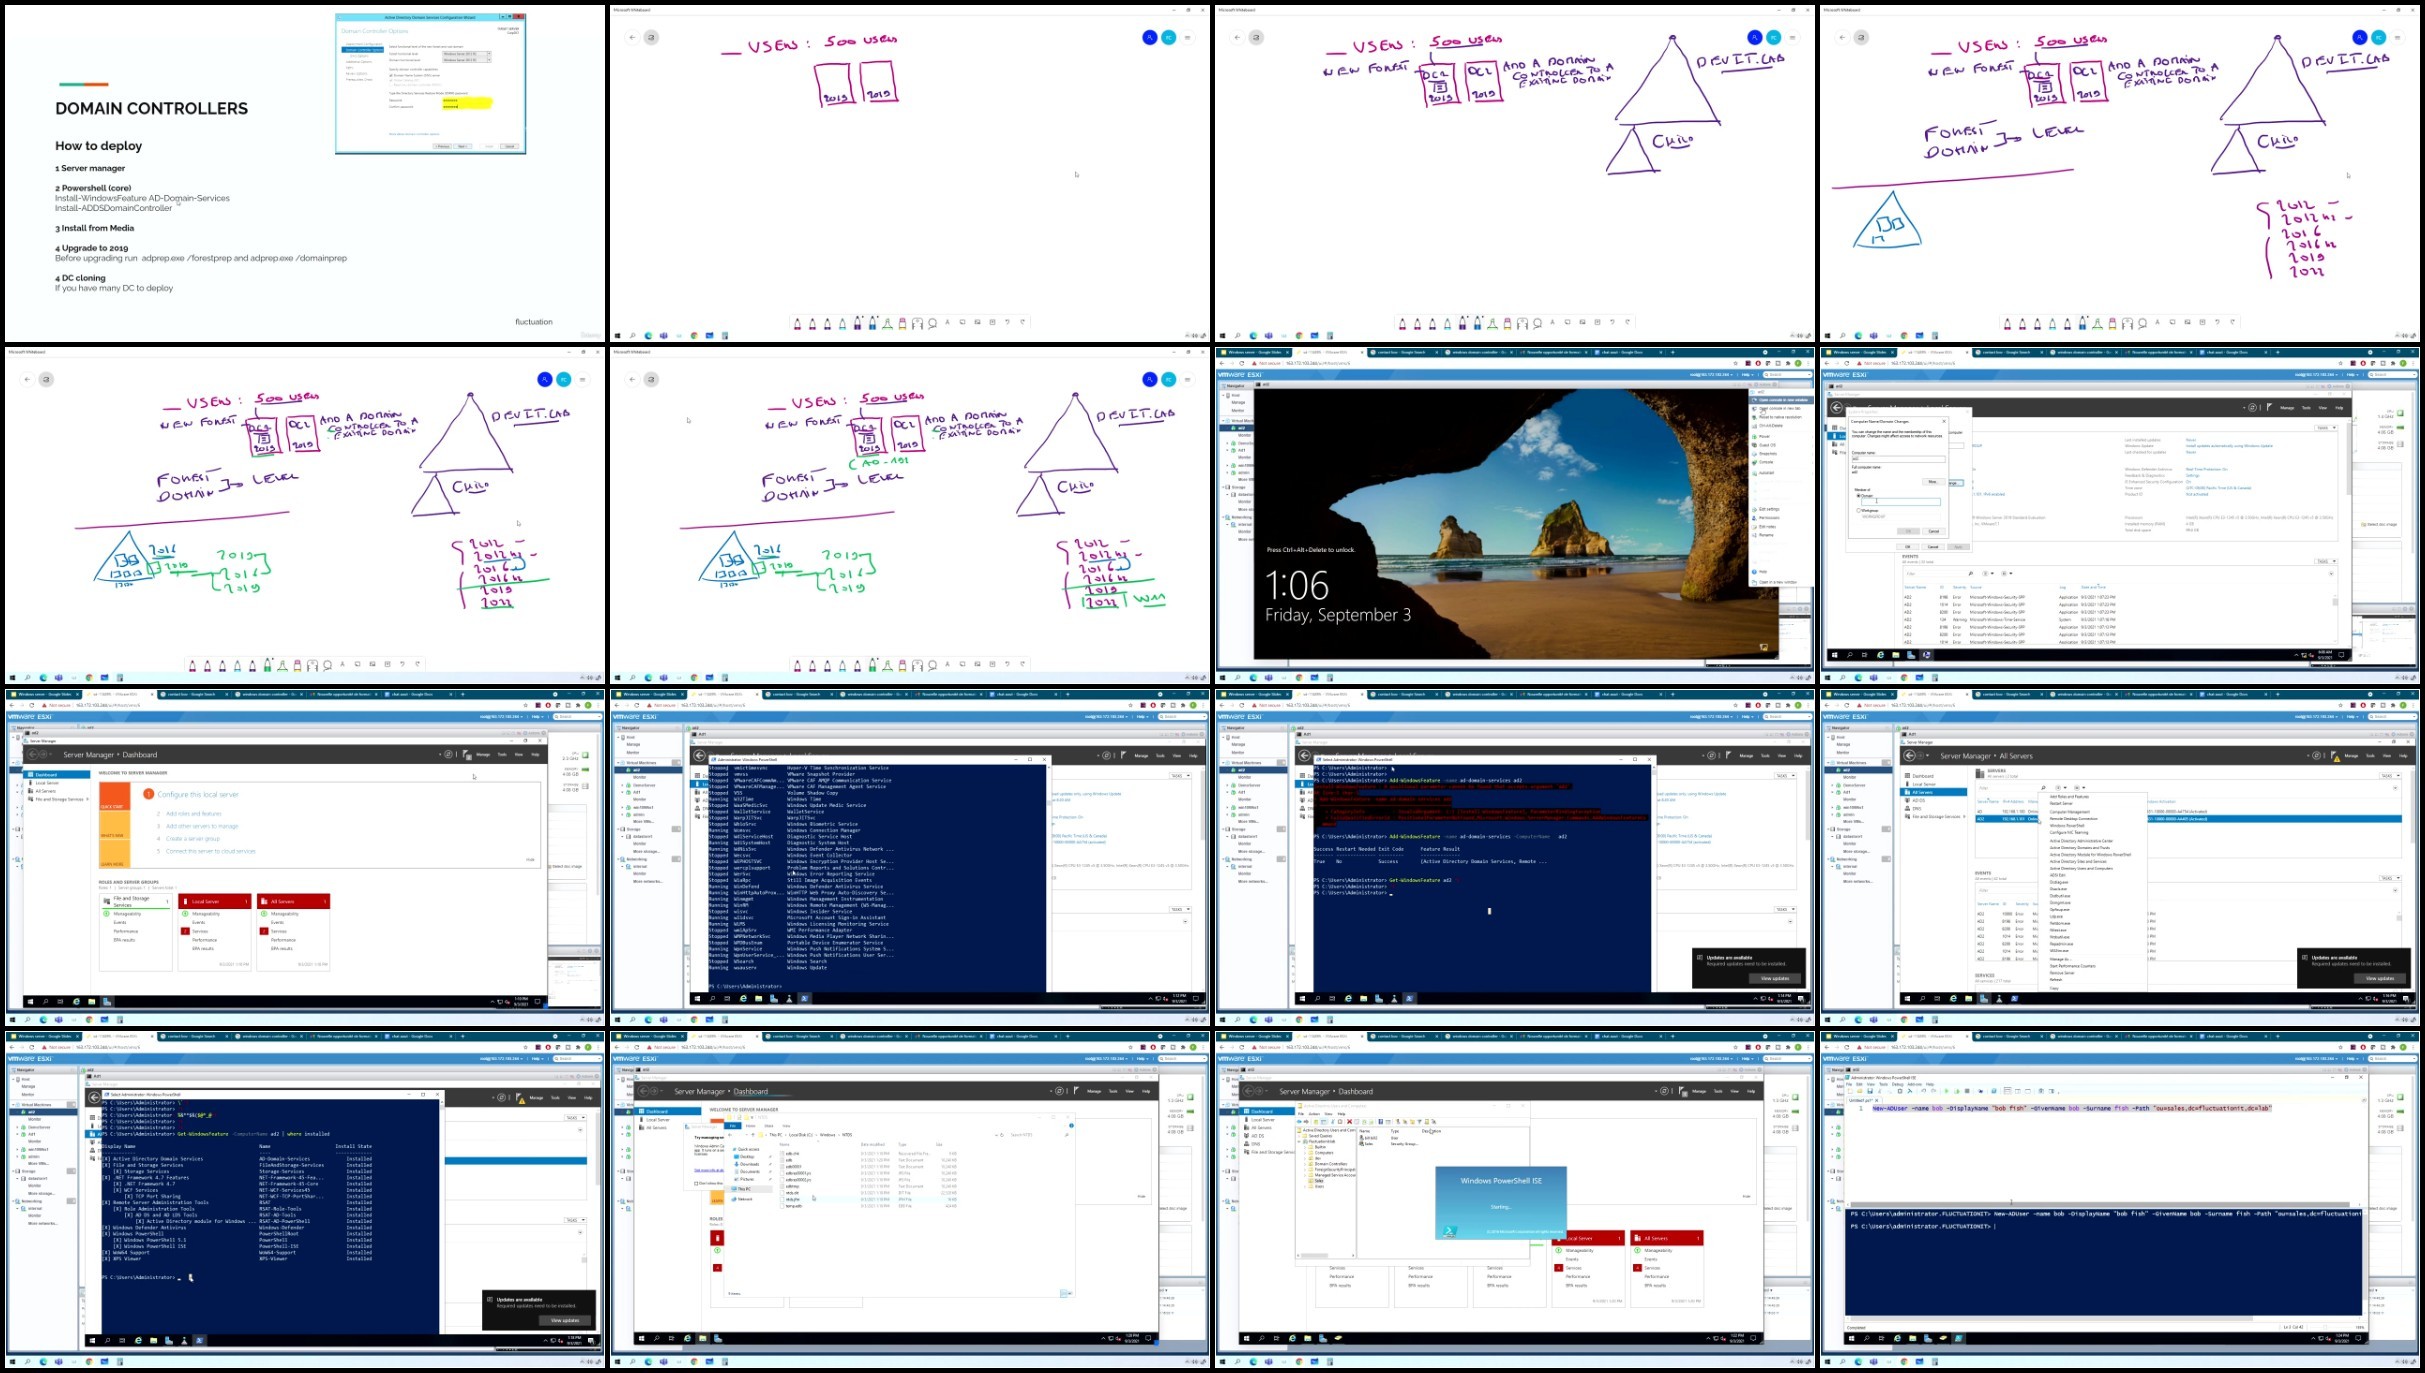
Task: Select the Untitled.ps1 tab in the New-ADUser ISE frame
Action: pyautogui.click(x=1866, y=1100)
